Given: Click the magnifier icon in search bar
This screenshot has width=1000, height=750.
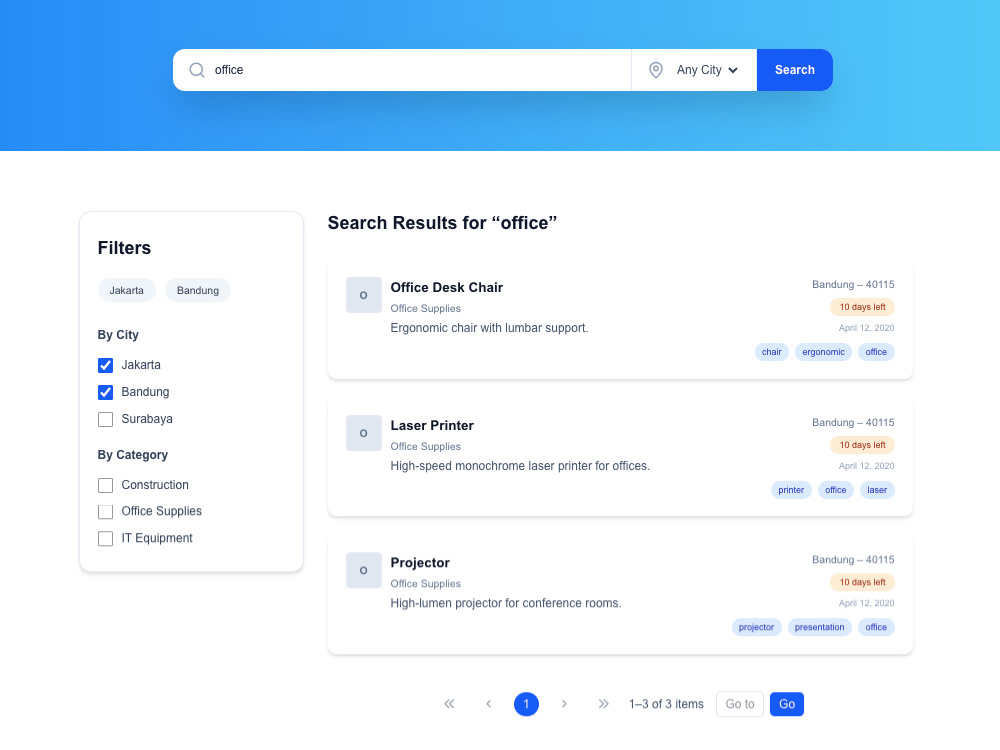Looking at the screenshot, I should tap(197, 70).
